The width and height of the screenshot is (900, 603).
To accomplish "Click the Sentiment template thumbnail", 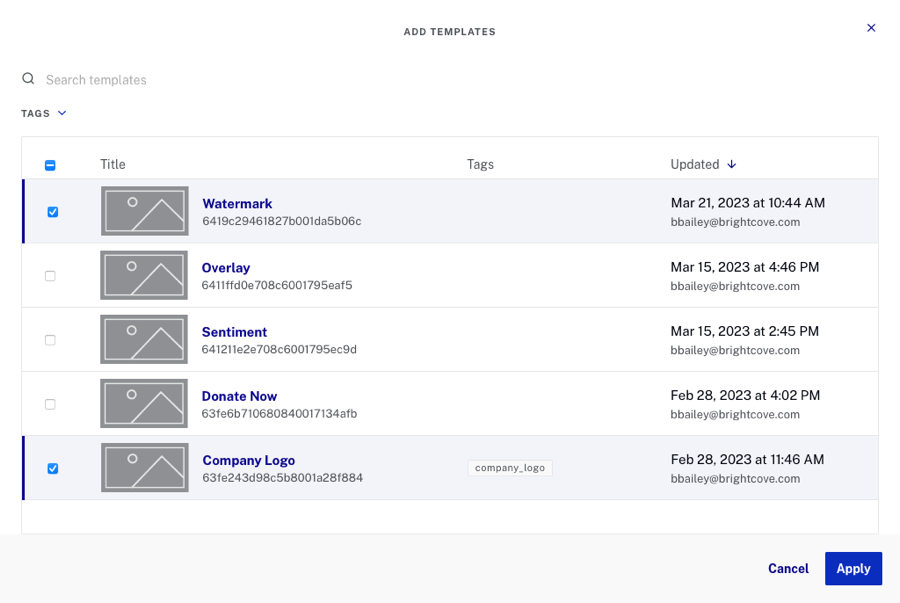I will 144,339.
